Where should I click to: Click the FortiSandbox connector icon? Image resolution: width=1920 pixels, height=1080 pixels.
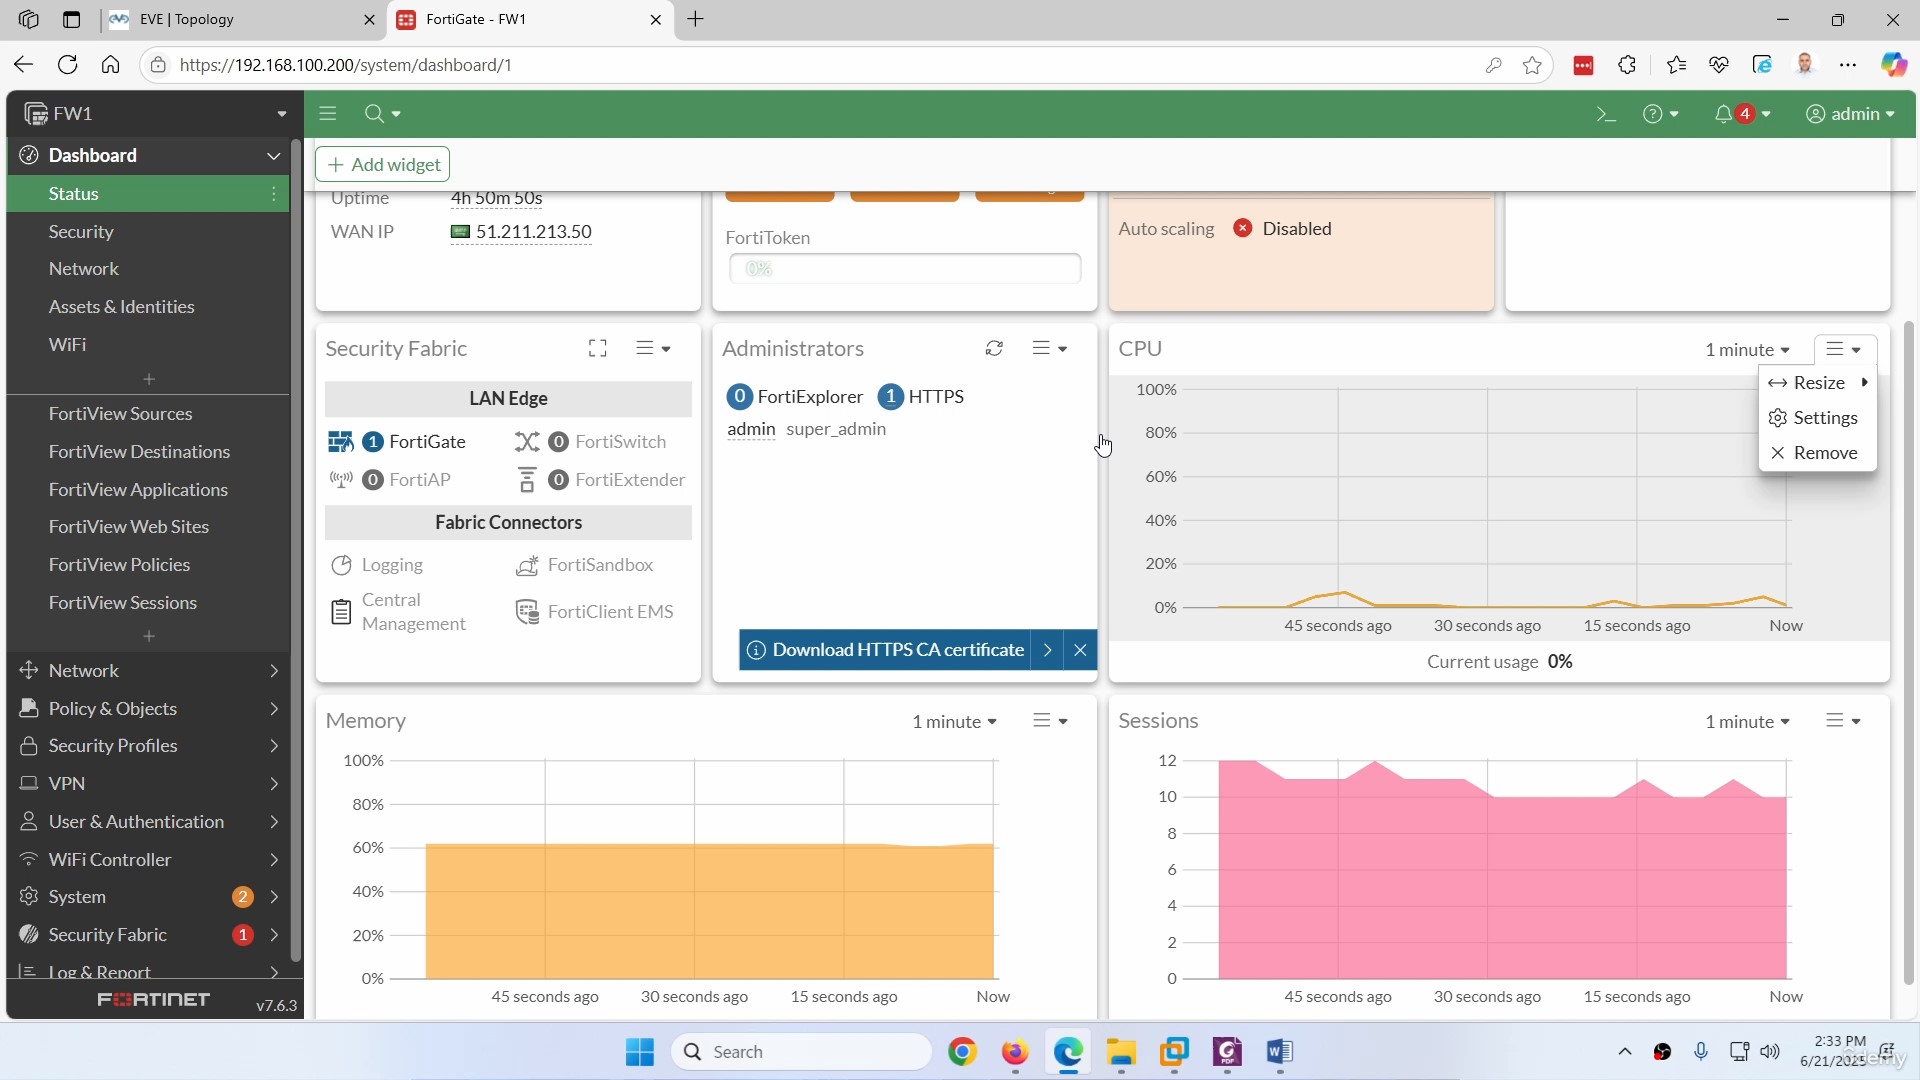point(527,565)
